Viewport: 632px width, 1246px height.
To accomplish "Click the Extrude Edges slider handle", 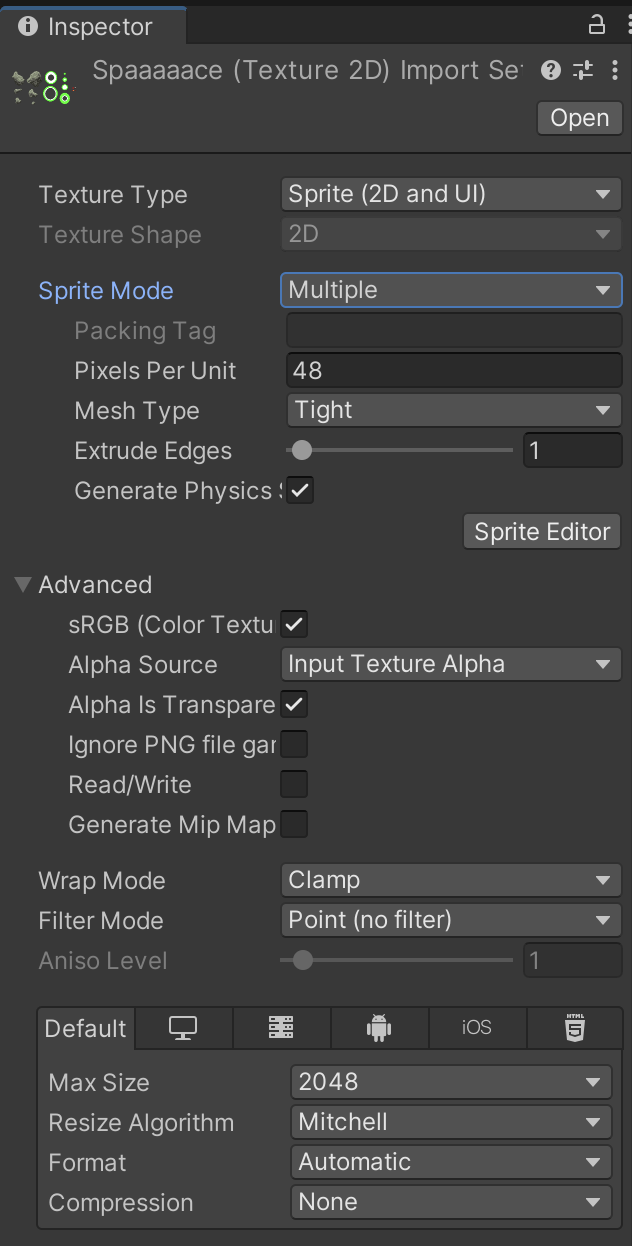I will tap(302, 451).
